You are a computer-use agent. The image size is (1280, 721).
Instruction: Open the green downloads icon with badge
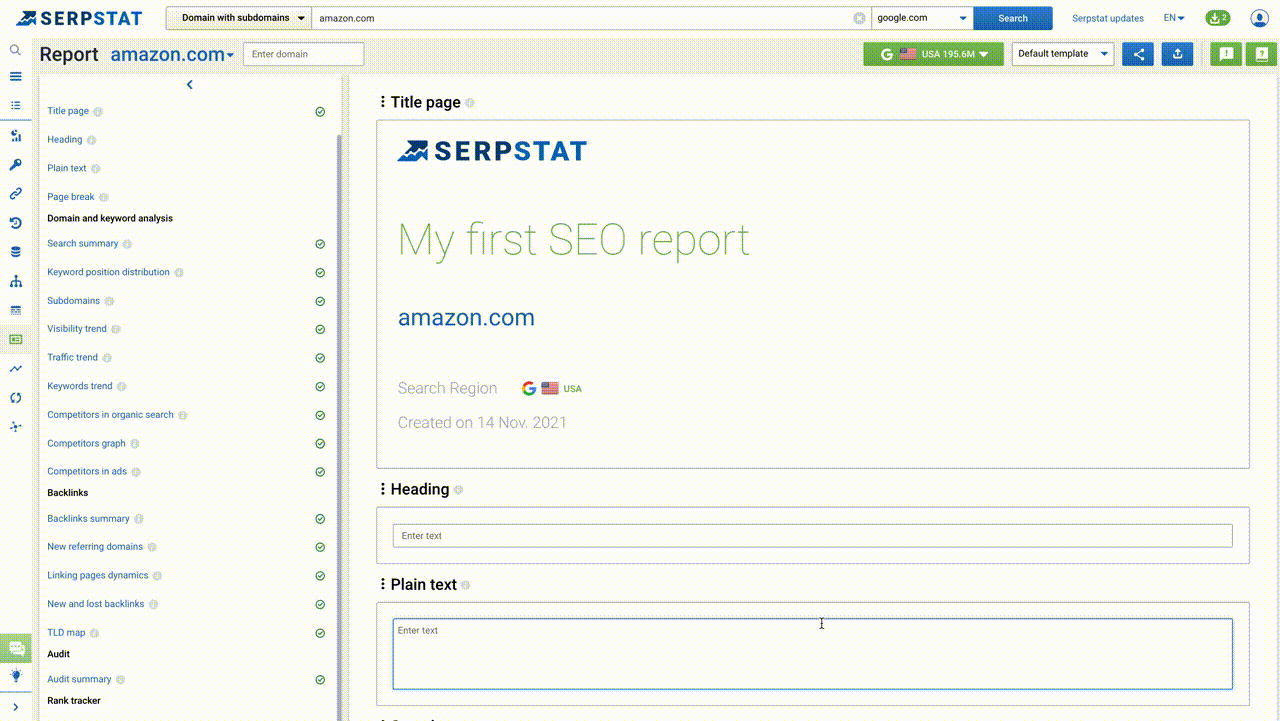pyautogui.click(x=1217, y=18)
